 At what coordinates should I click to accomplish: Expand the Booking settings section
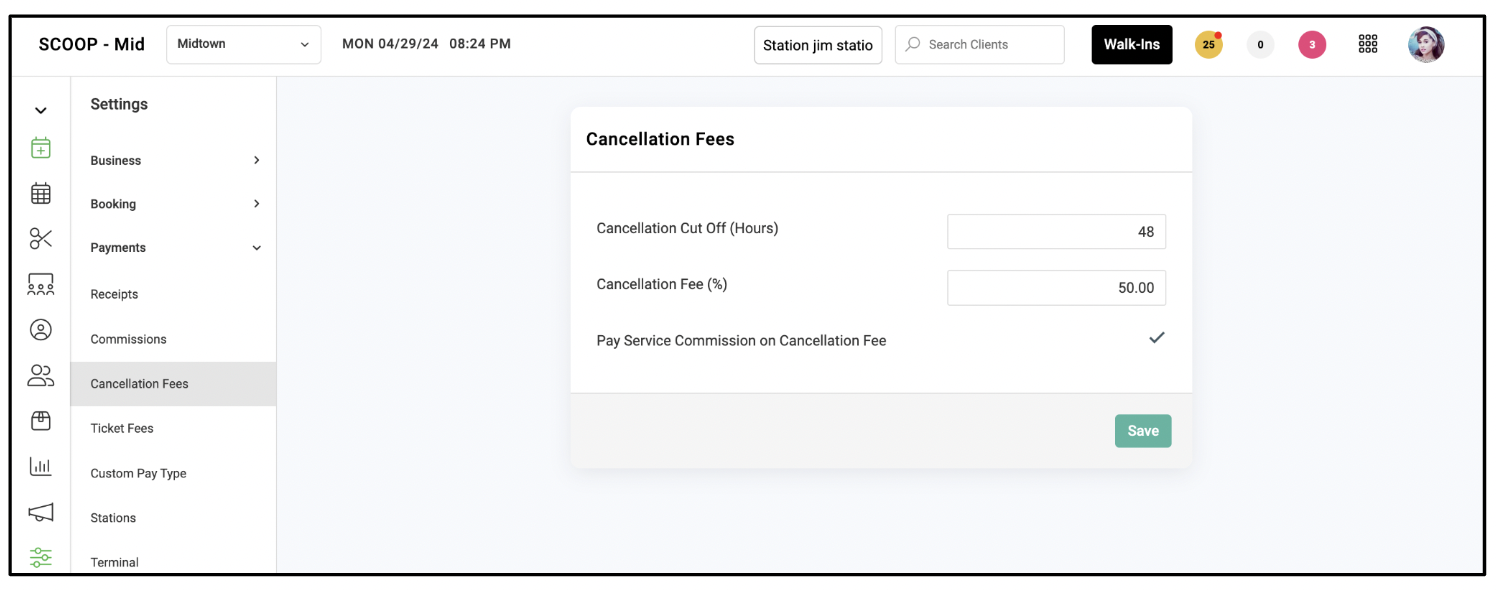(174, 204)
